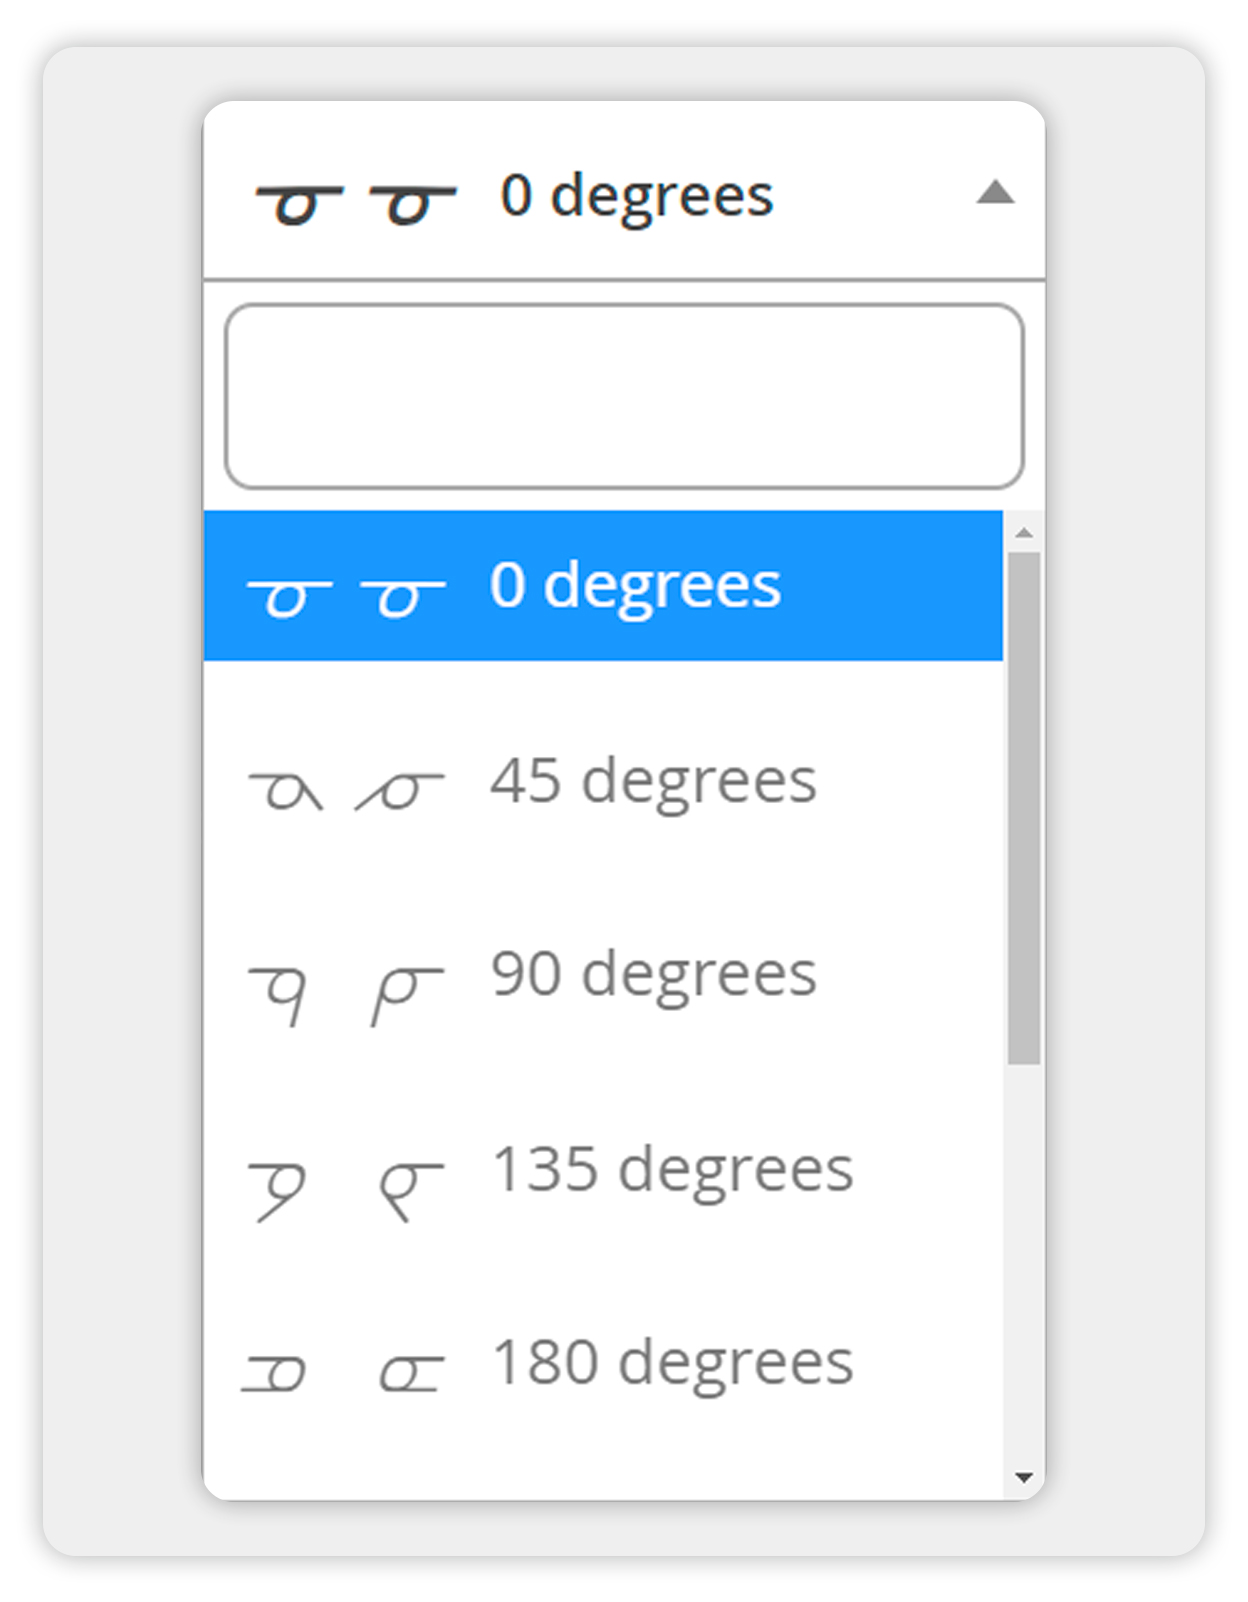Click the second glyph in the 180 degrees row

pos(411,1372)
